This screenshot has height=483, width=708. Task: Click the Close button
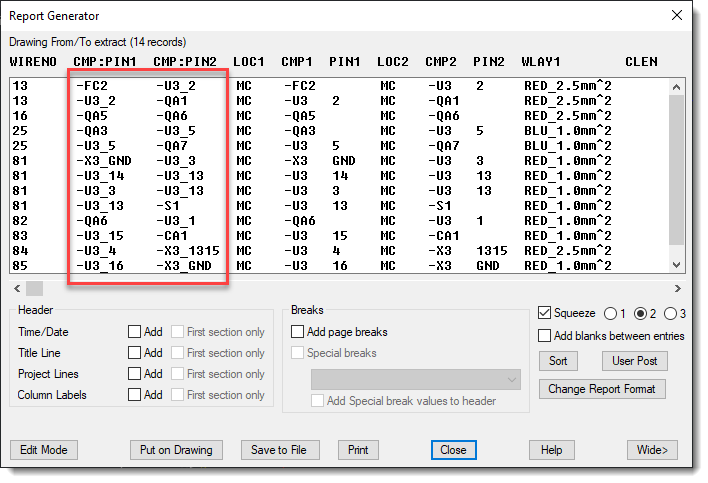click(453, 450)
